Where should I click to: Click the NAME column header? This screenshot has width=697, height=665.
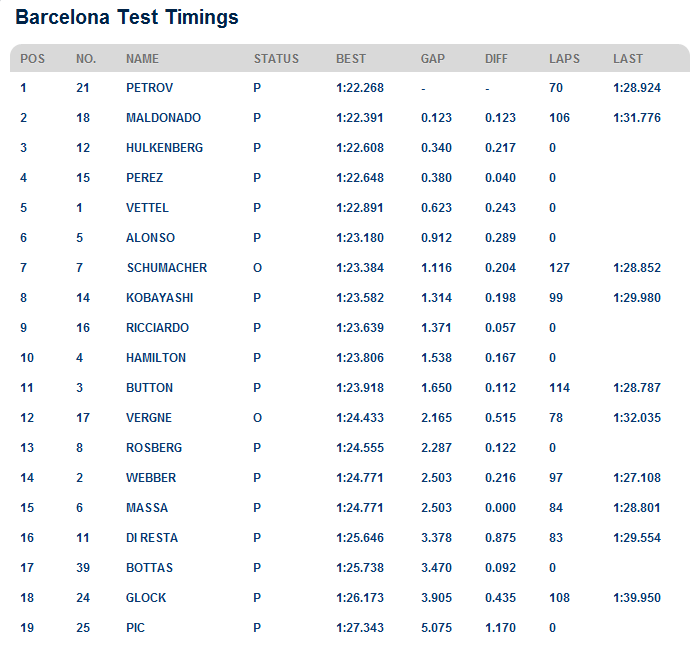142,59
